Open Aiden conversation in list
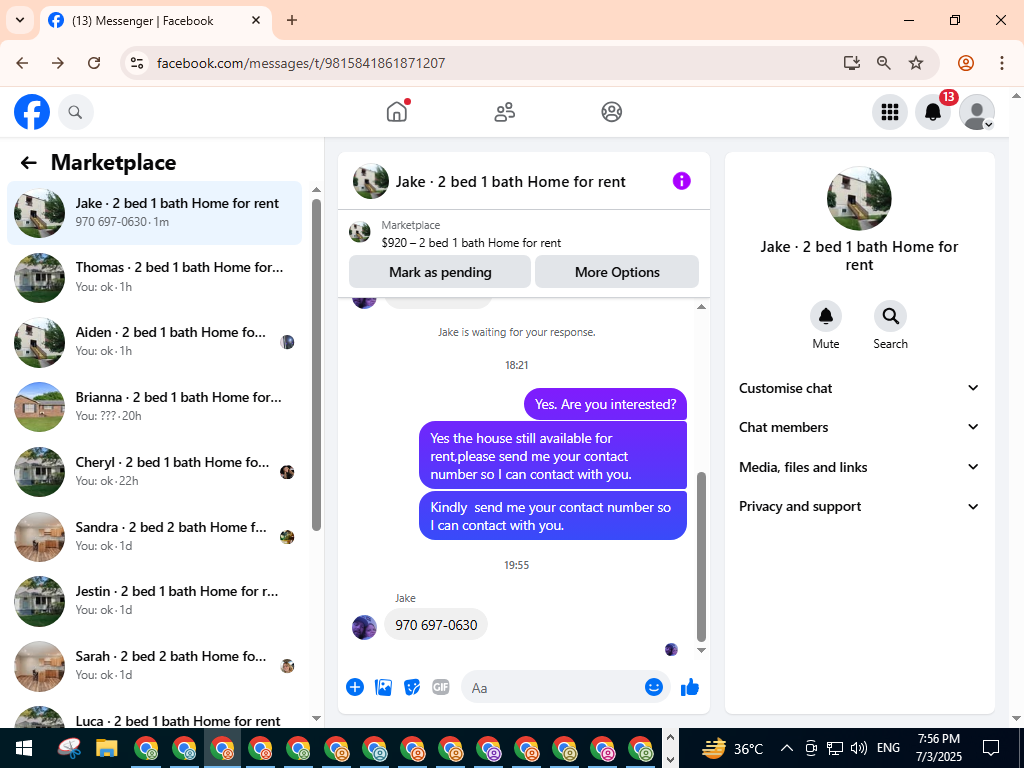This screenshot has width=1024, height=768. (x=155, y=342)
